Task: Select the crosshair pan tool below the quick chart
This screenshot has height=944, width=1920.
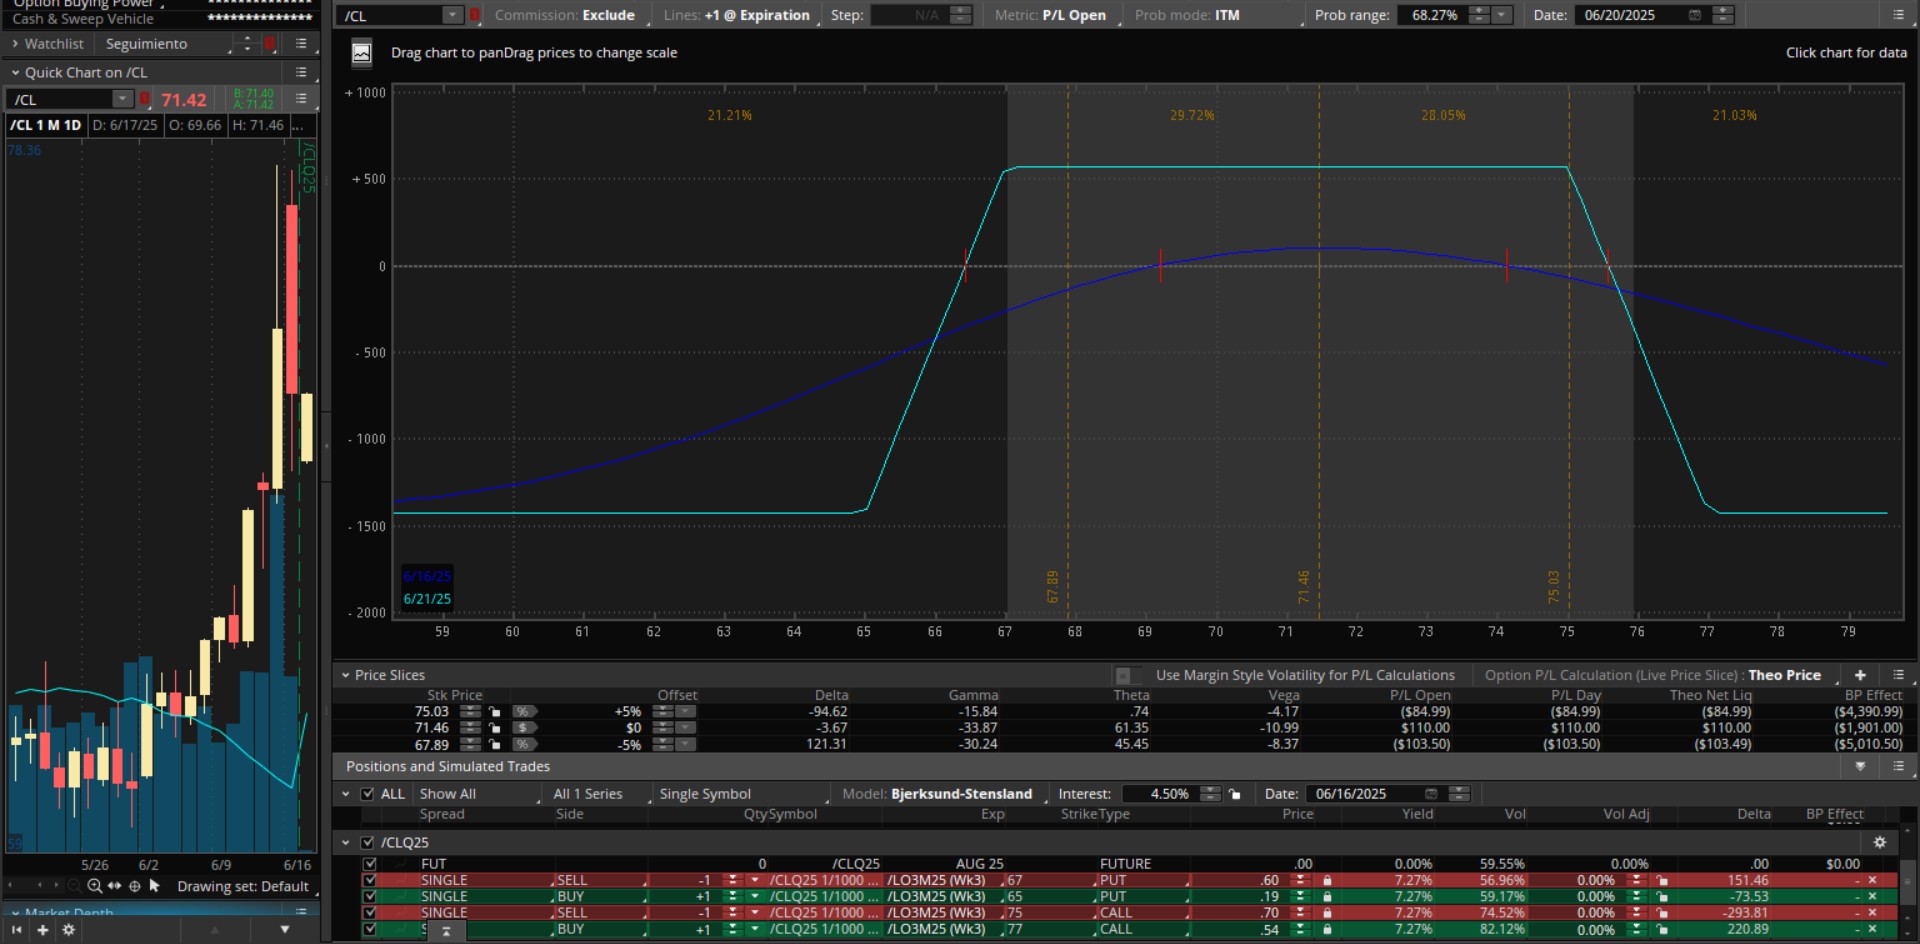Action: point(134,886)
